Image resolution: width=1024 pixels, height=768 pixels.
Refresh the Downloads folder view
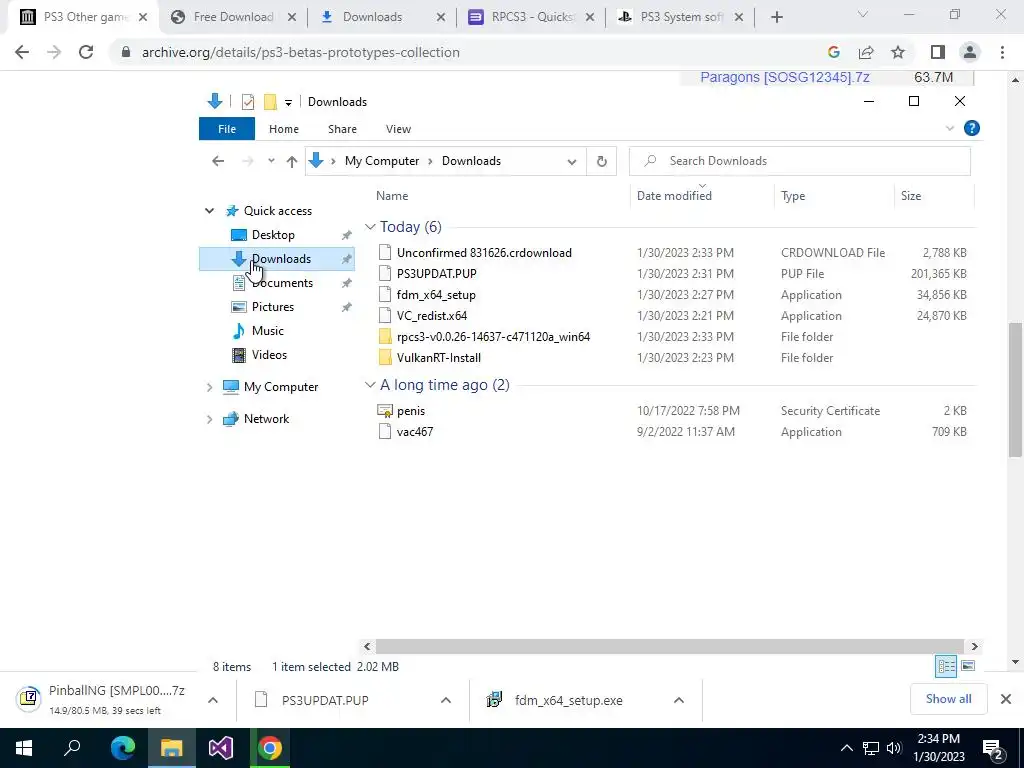(601, 161)
